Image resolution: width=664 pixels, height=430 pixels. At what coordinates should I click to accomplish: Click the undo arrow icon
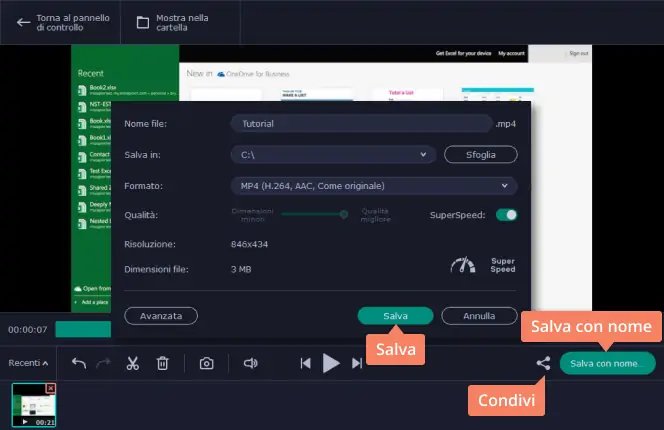79,363
